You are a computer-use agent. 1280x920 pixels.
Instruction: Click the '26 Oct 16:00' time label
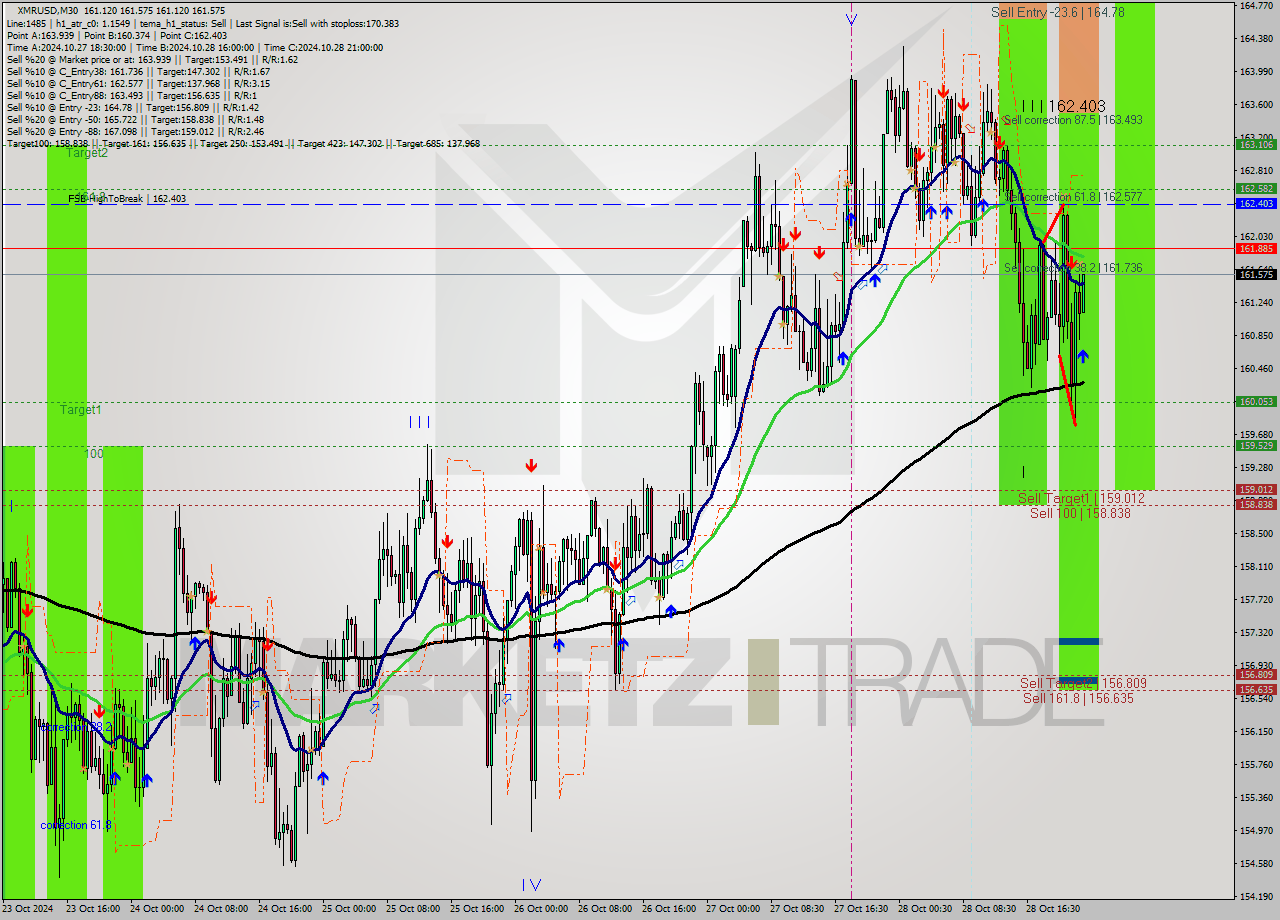tap(668, 909)
